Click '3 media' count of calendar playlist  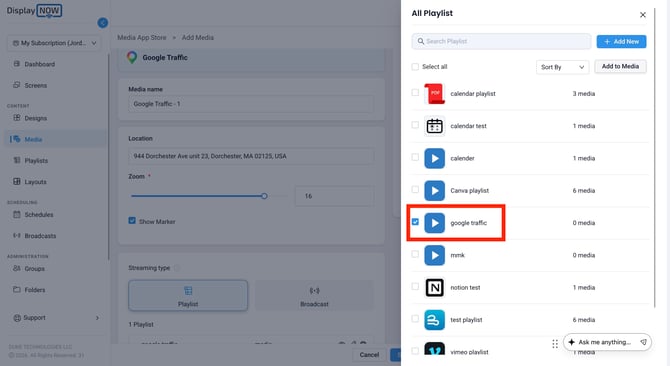[584, 94]
